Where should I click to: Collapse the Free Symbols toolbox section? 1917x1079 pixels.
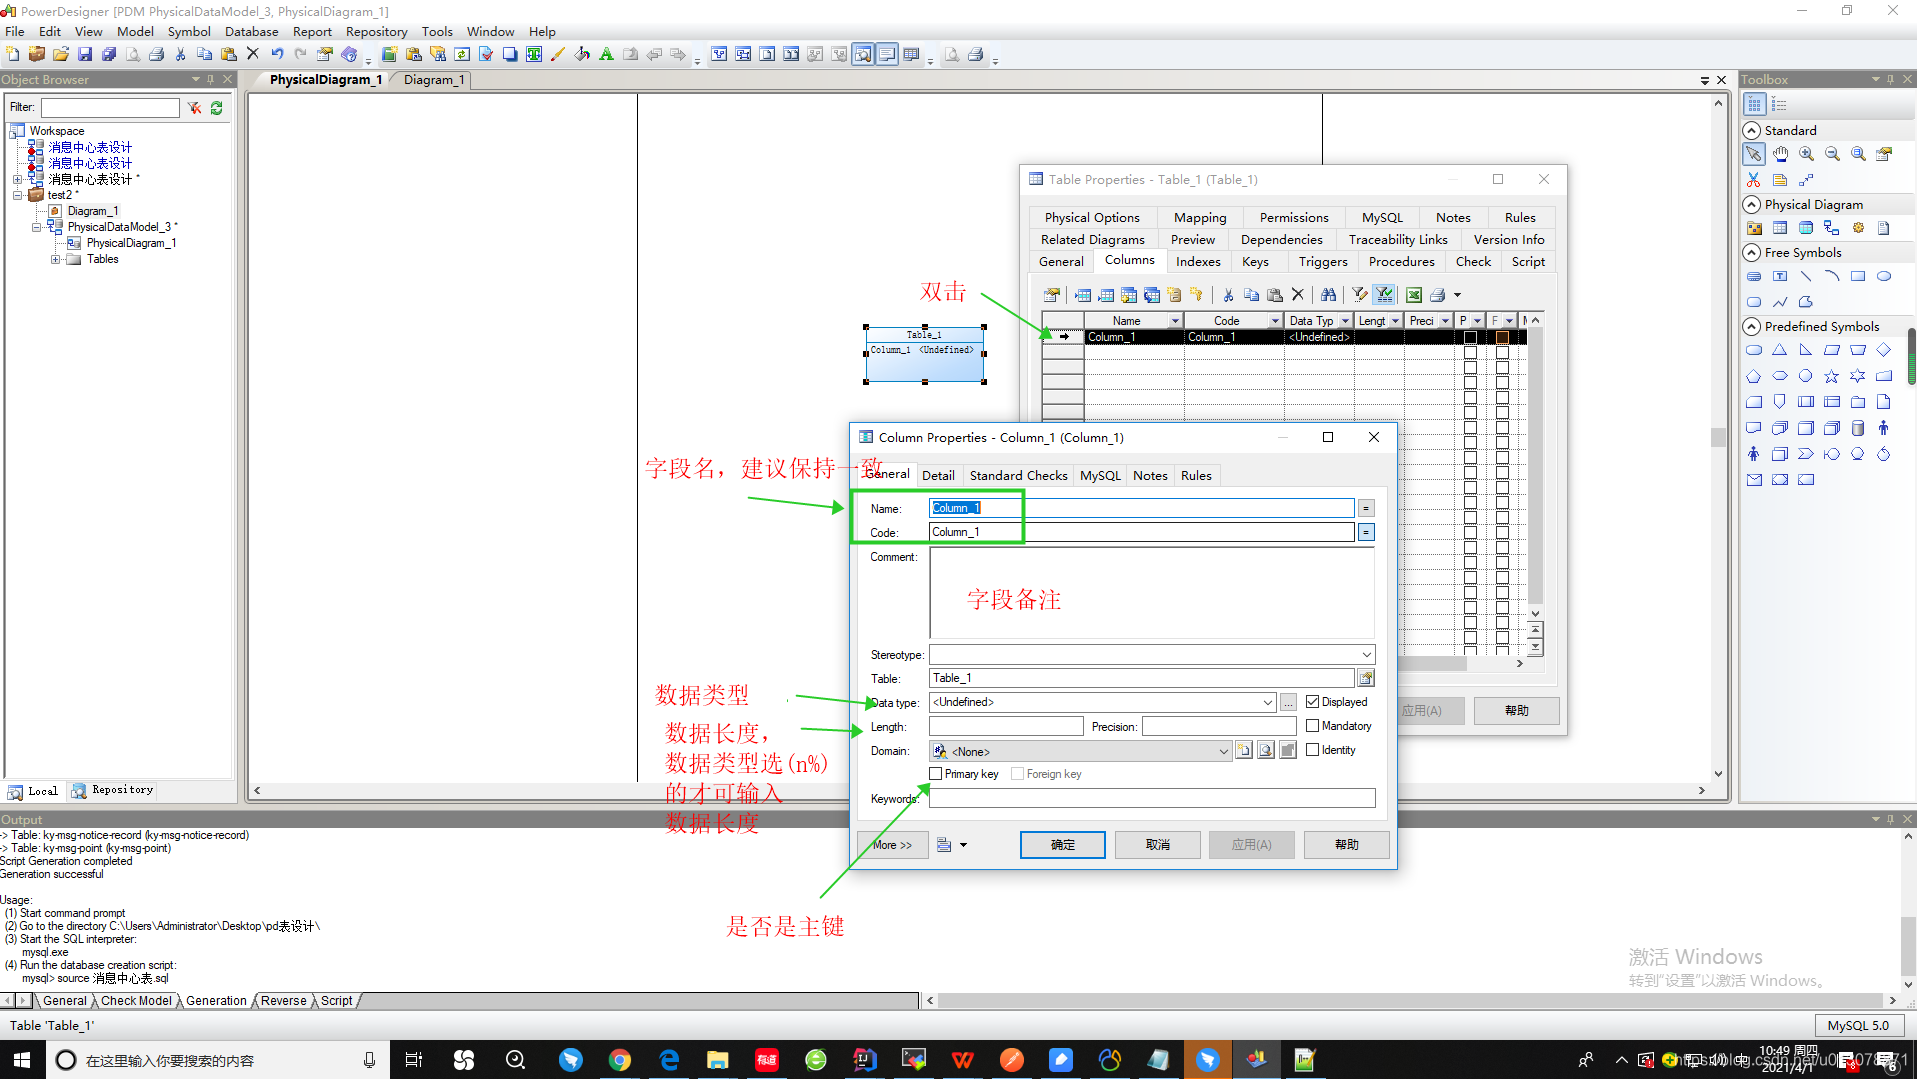1752,253
